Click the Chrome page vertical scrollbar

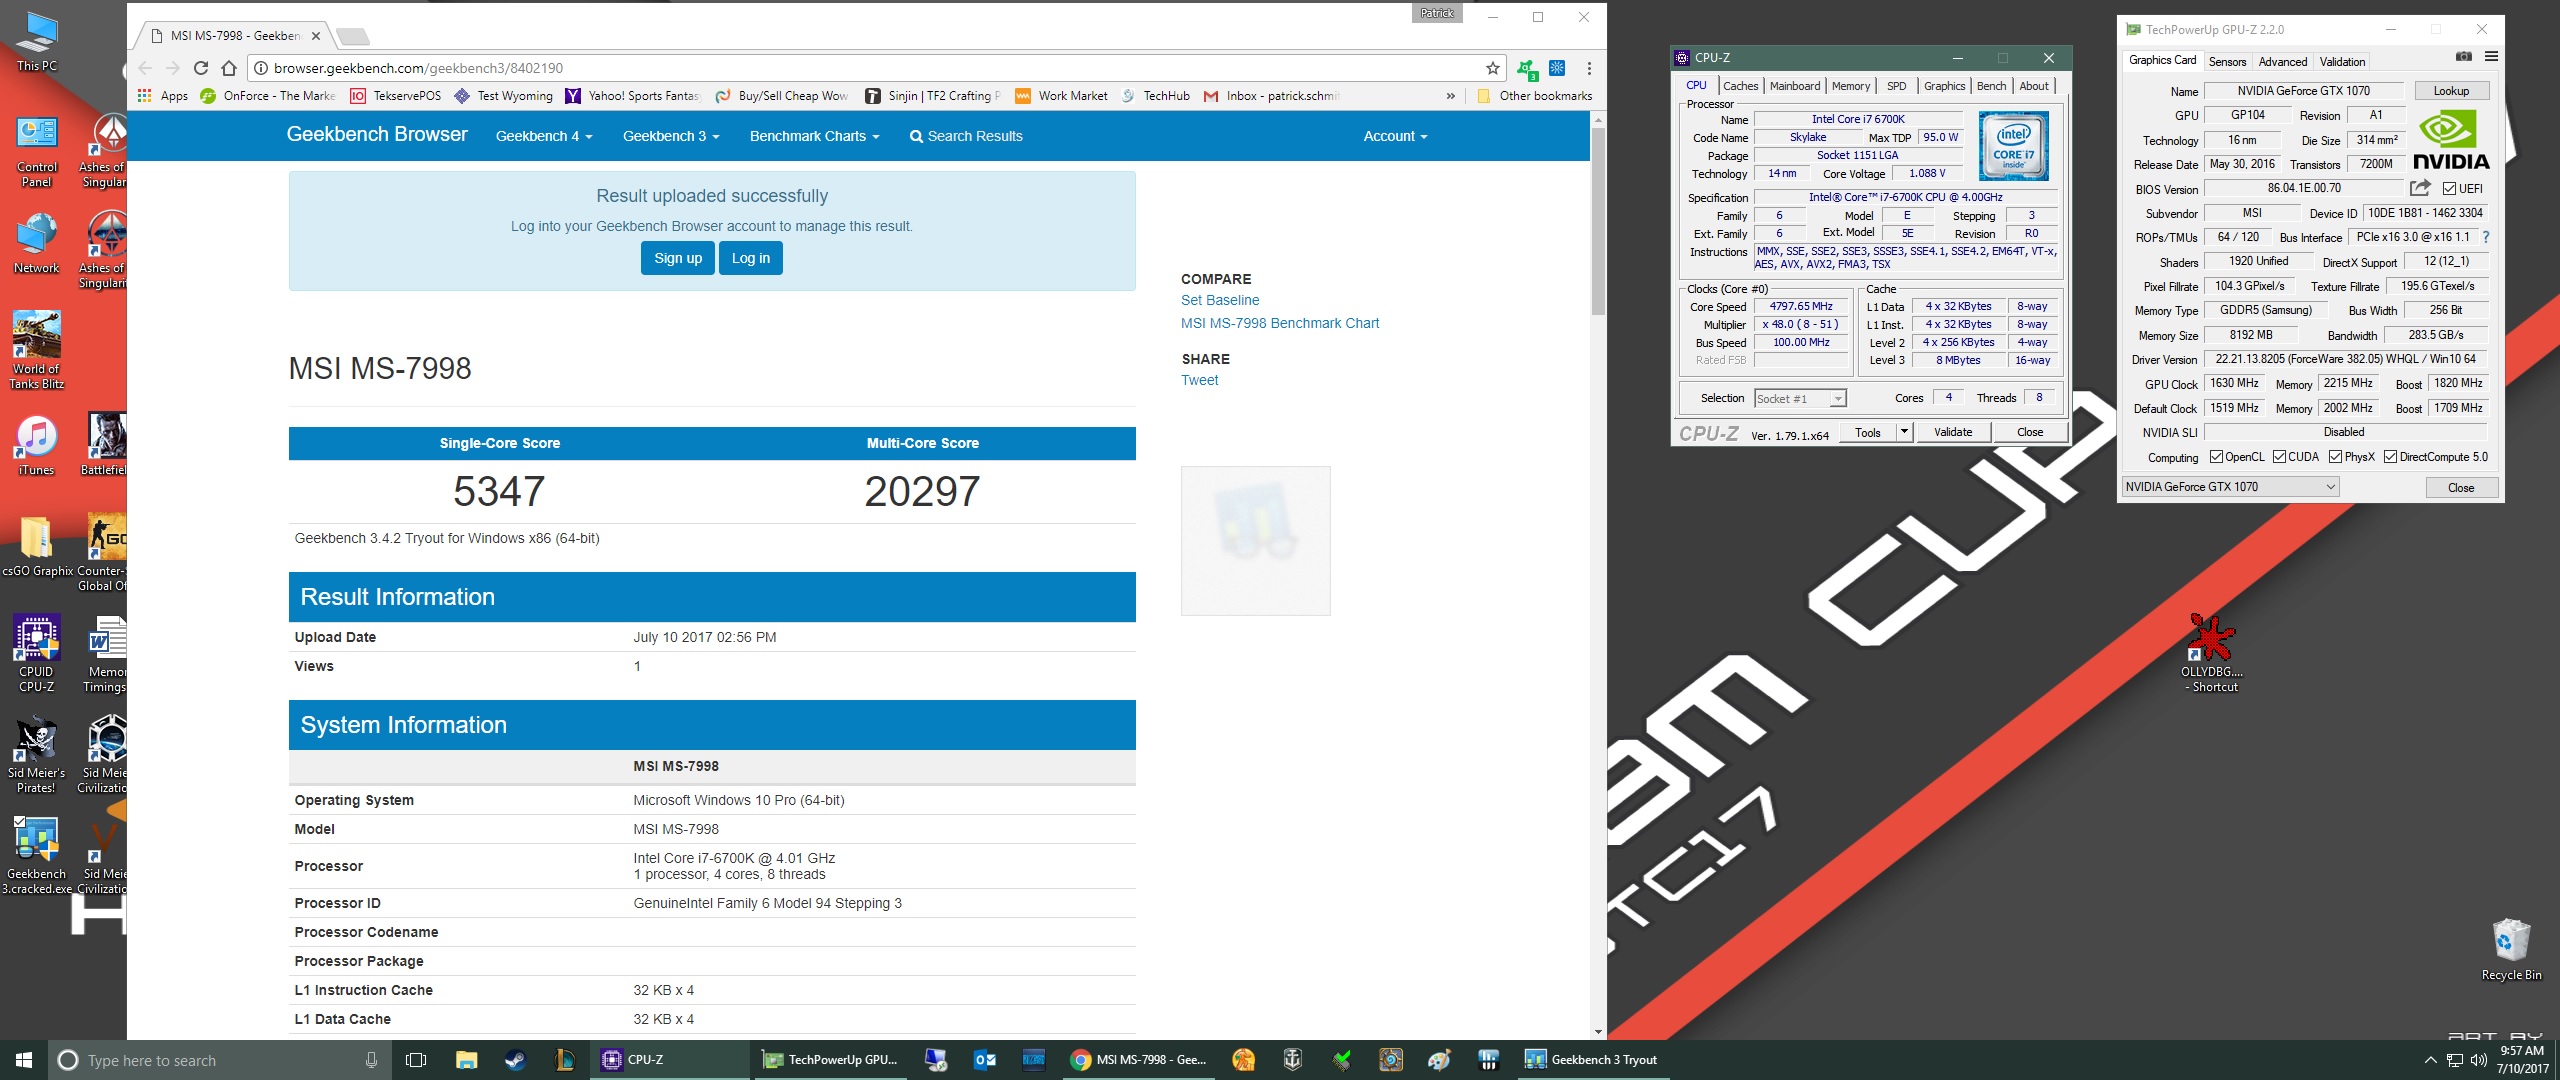coord(1598,220)
